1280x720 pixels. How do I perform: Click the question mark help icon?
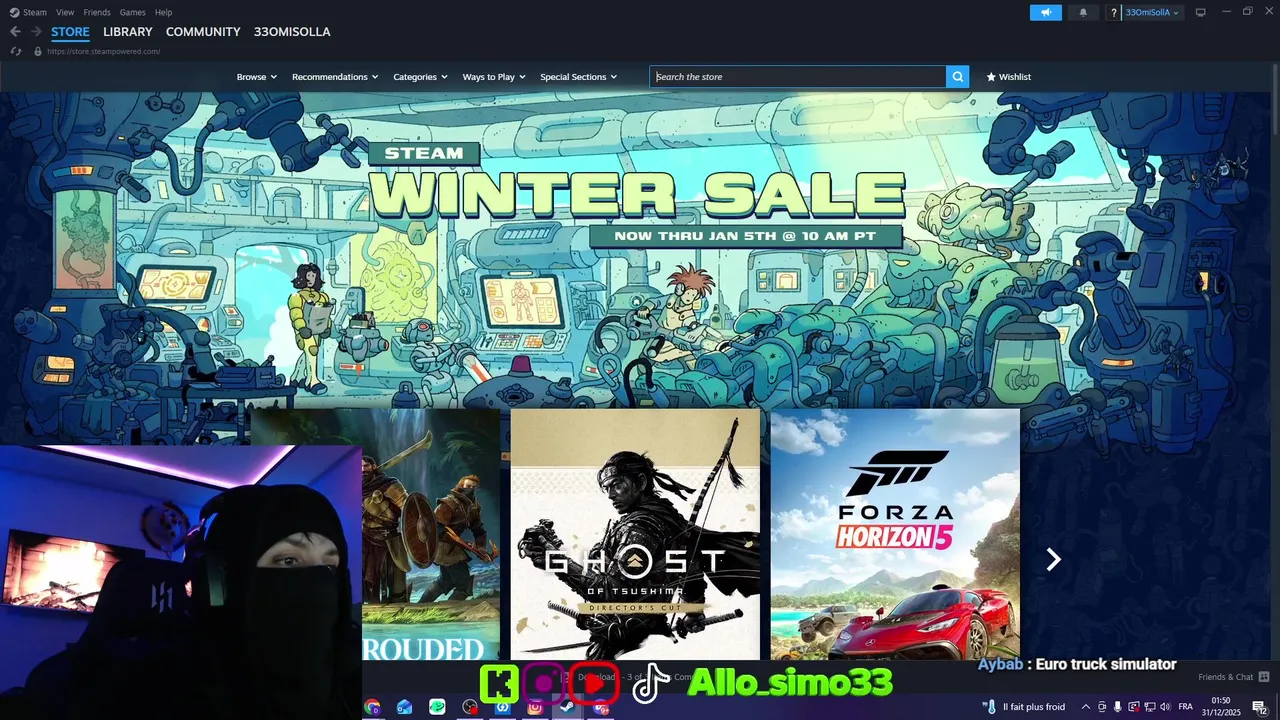point(1114,13)
